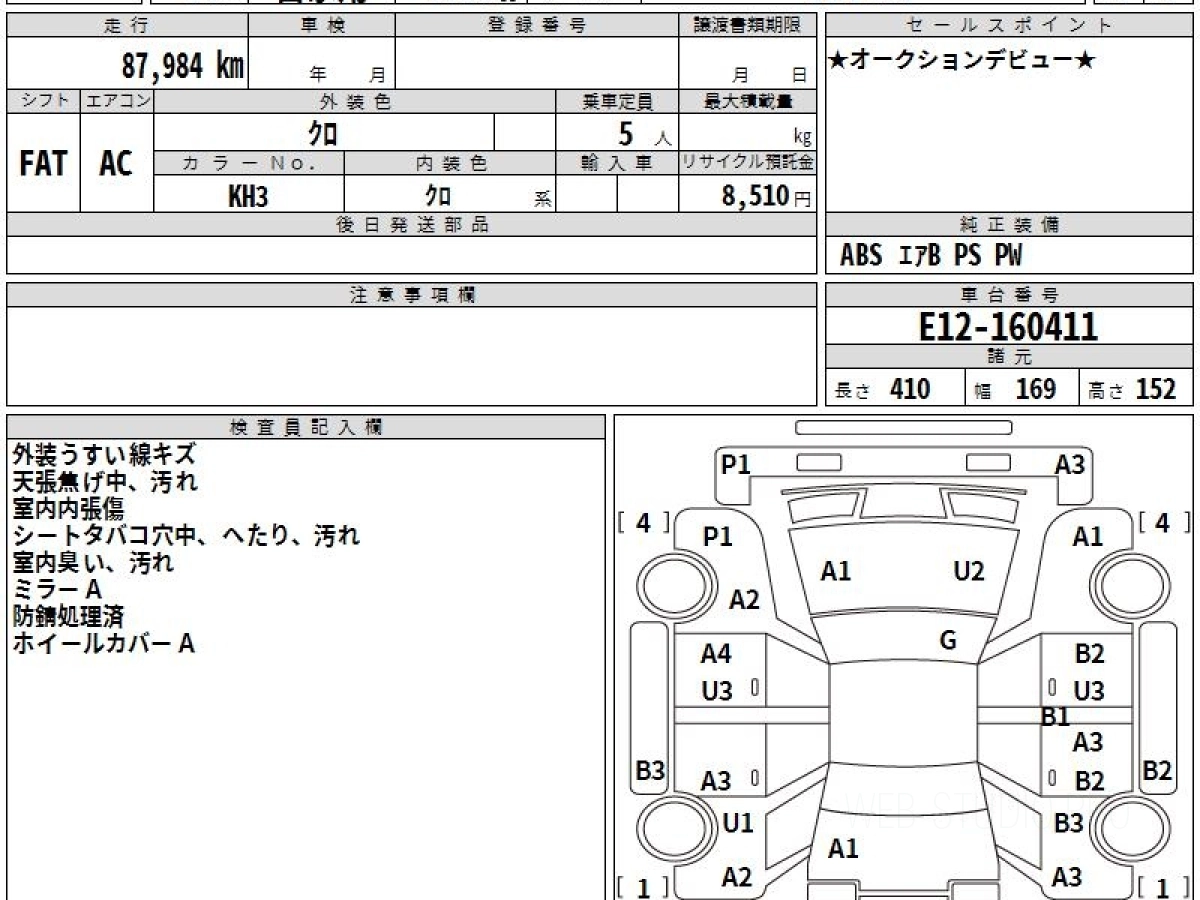Select the 後日発送部品 header
The width and height of the screenshot is (1200, 900).
411,225
